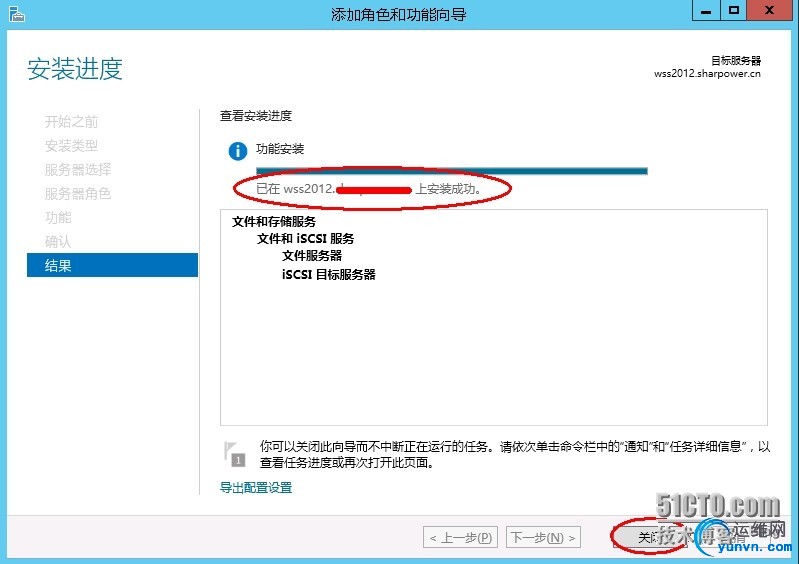
Task: Open the 导出配置设置 link
Action: tap(256, 488)
